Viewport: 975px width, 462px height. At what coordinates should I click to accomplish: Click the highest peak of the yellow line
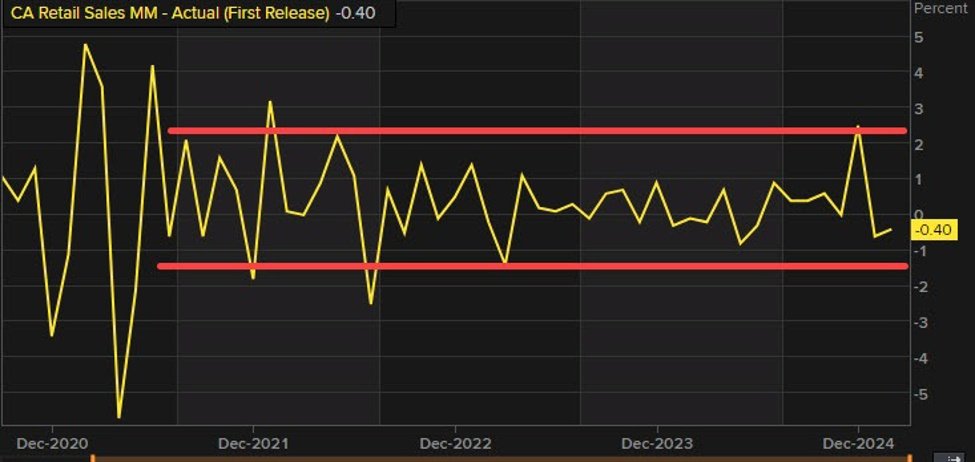tap(85, 44)
